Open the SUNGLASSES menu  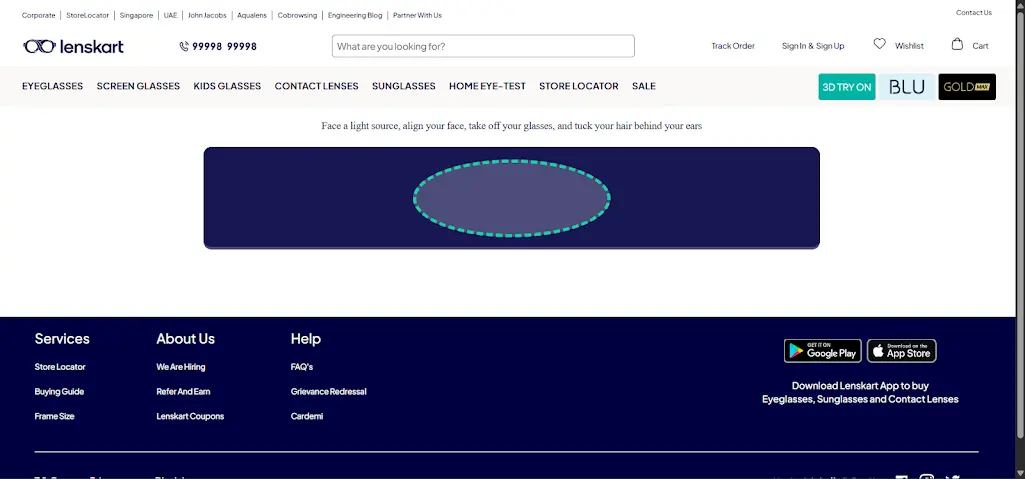pyautogui.click(x=403, y=86)
